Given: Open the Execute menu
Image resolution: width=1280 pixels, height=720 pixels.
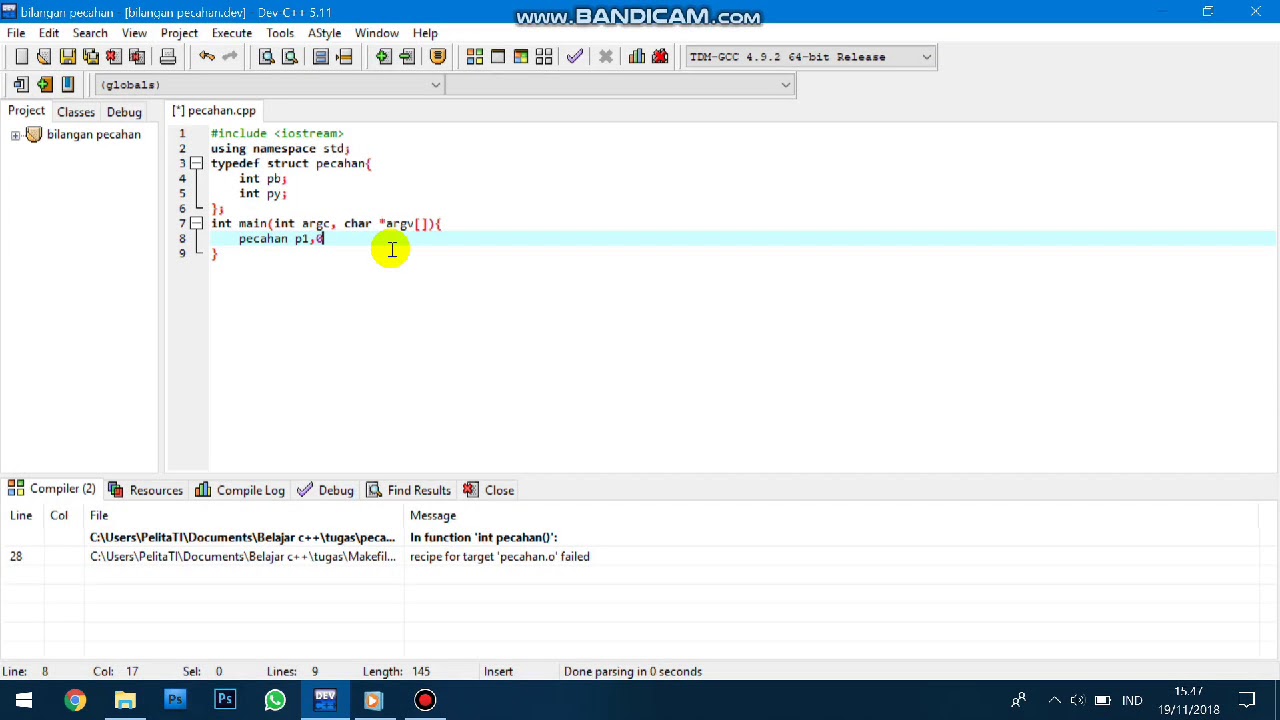Looking at the screenshot, I should tap(231, 33).
